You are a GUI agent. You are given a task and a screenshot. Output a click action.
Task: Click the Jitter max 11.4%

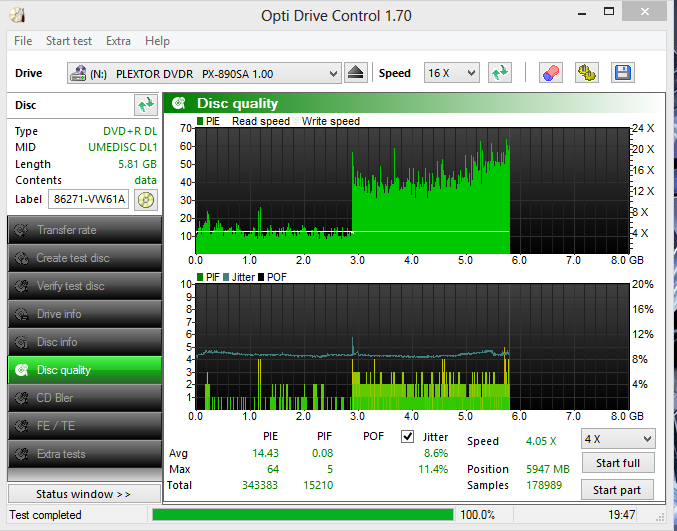coord(433,469)
